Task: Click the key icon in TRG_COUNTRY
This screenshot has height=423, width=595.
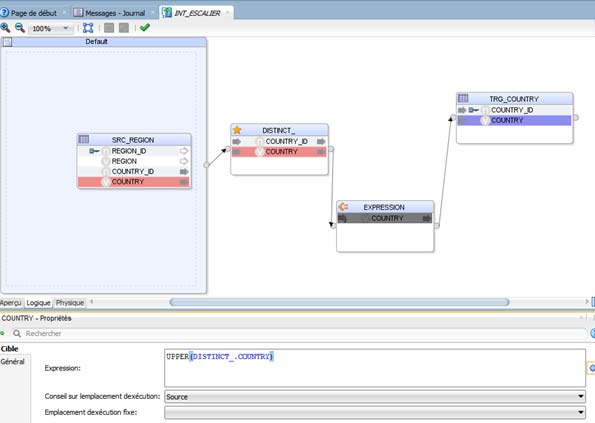Action: [473, 110]
